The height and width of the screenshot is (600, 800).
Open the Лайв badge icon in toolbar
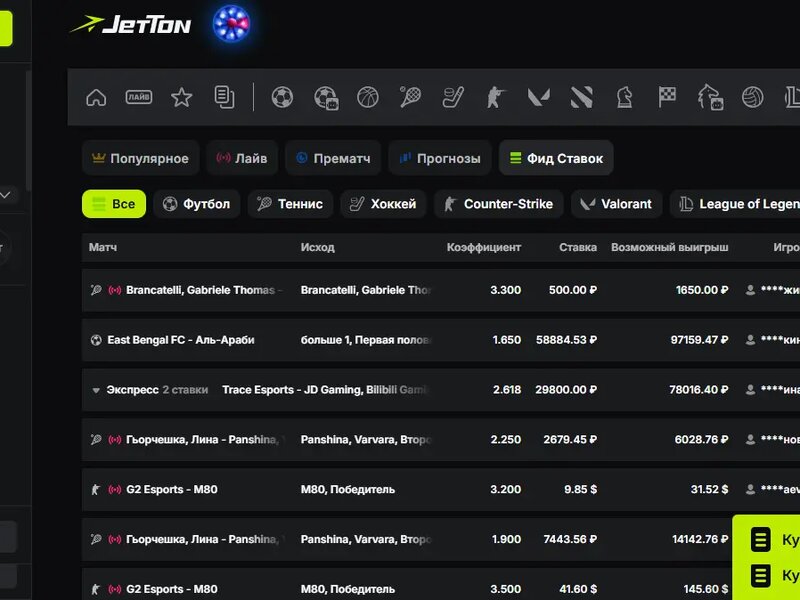(139, 96)
